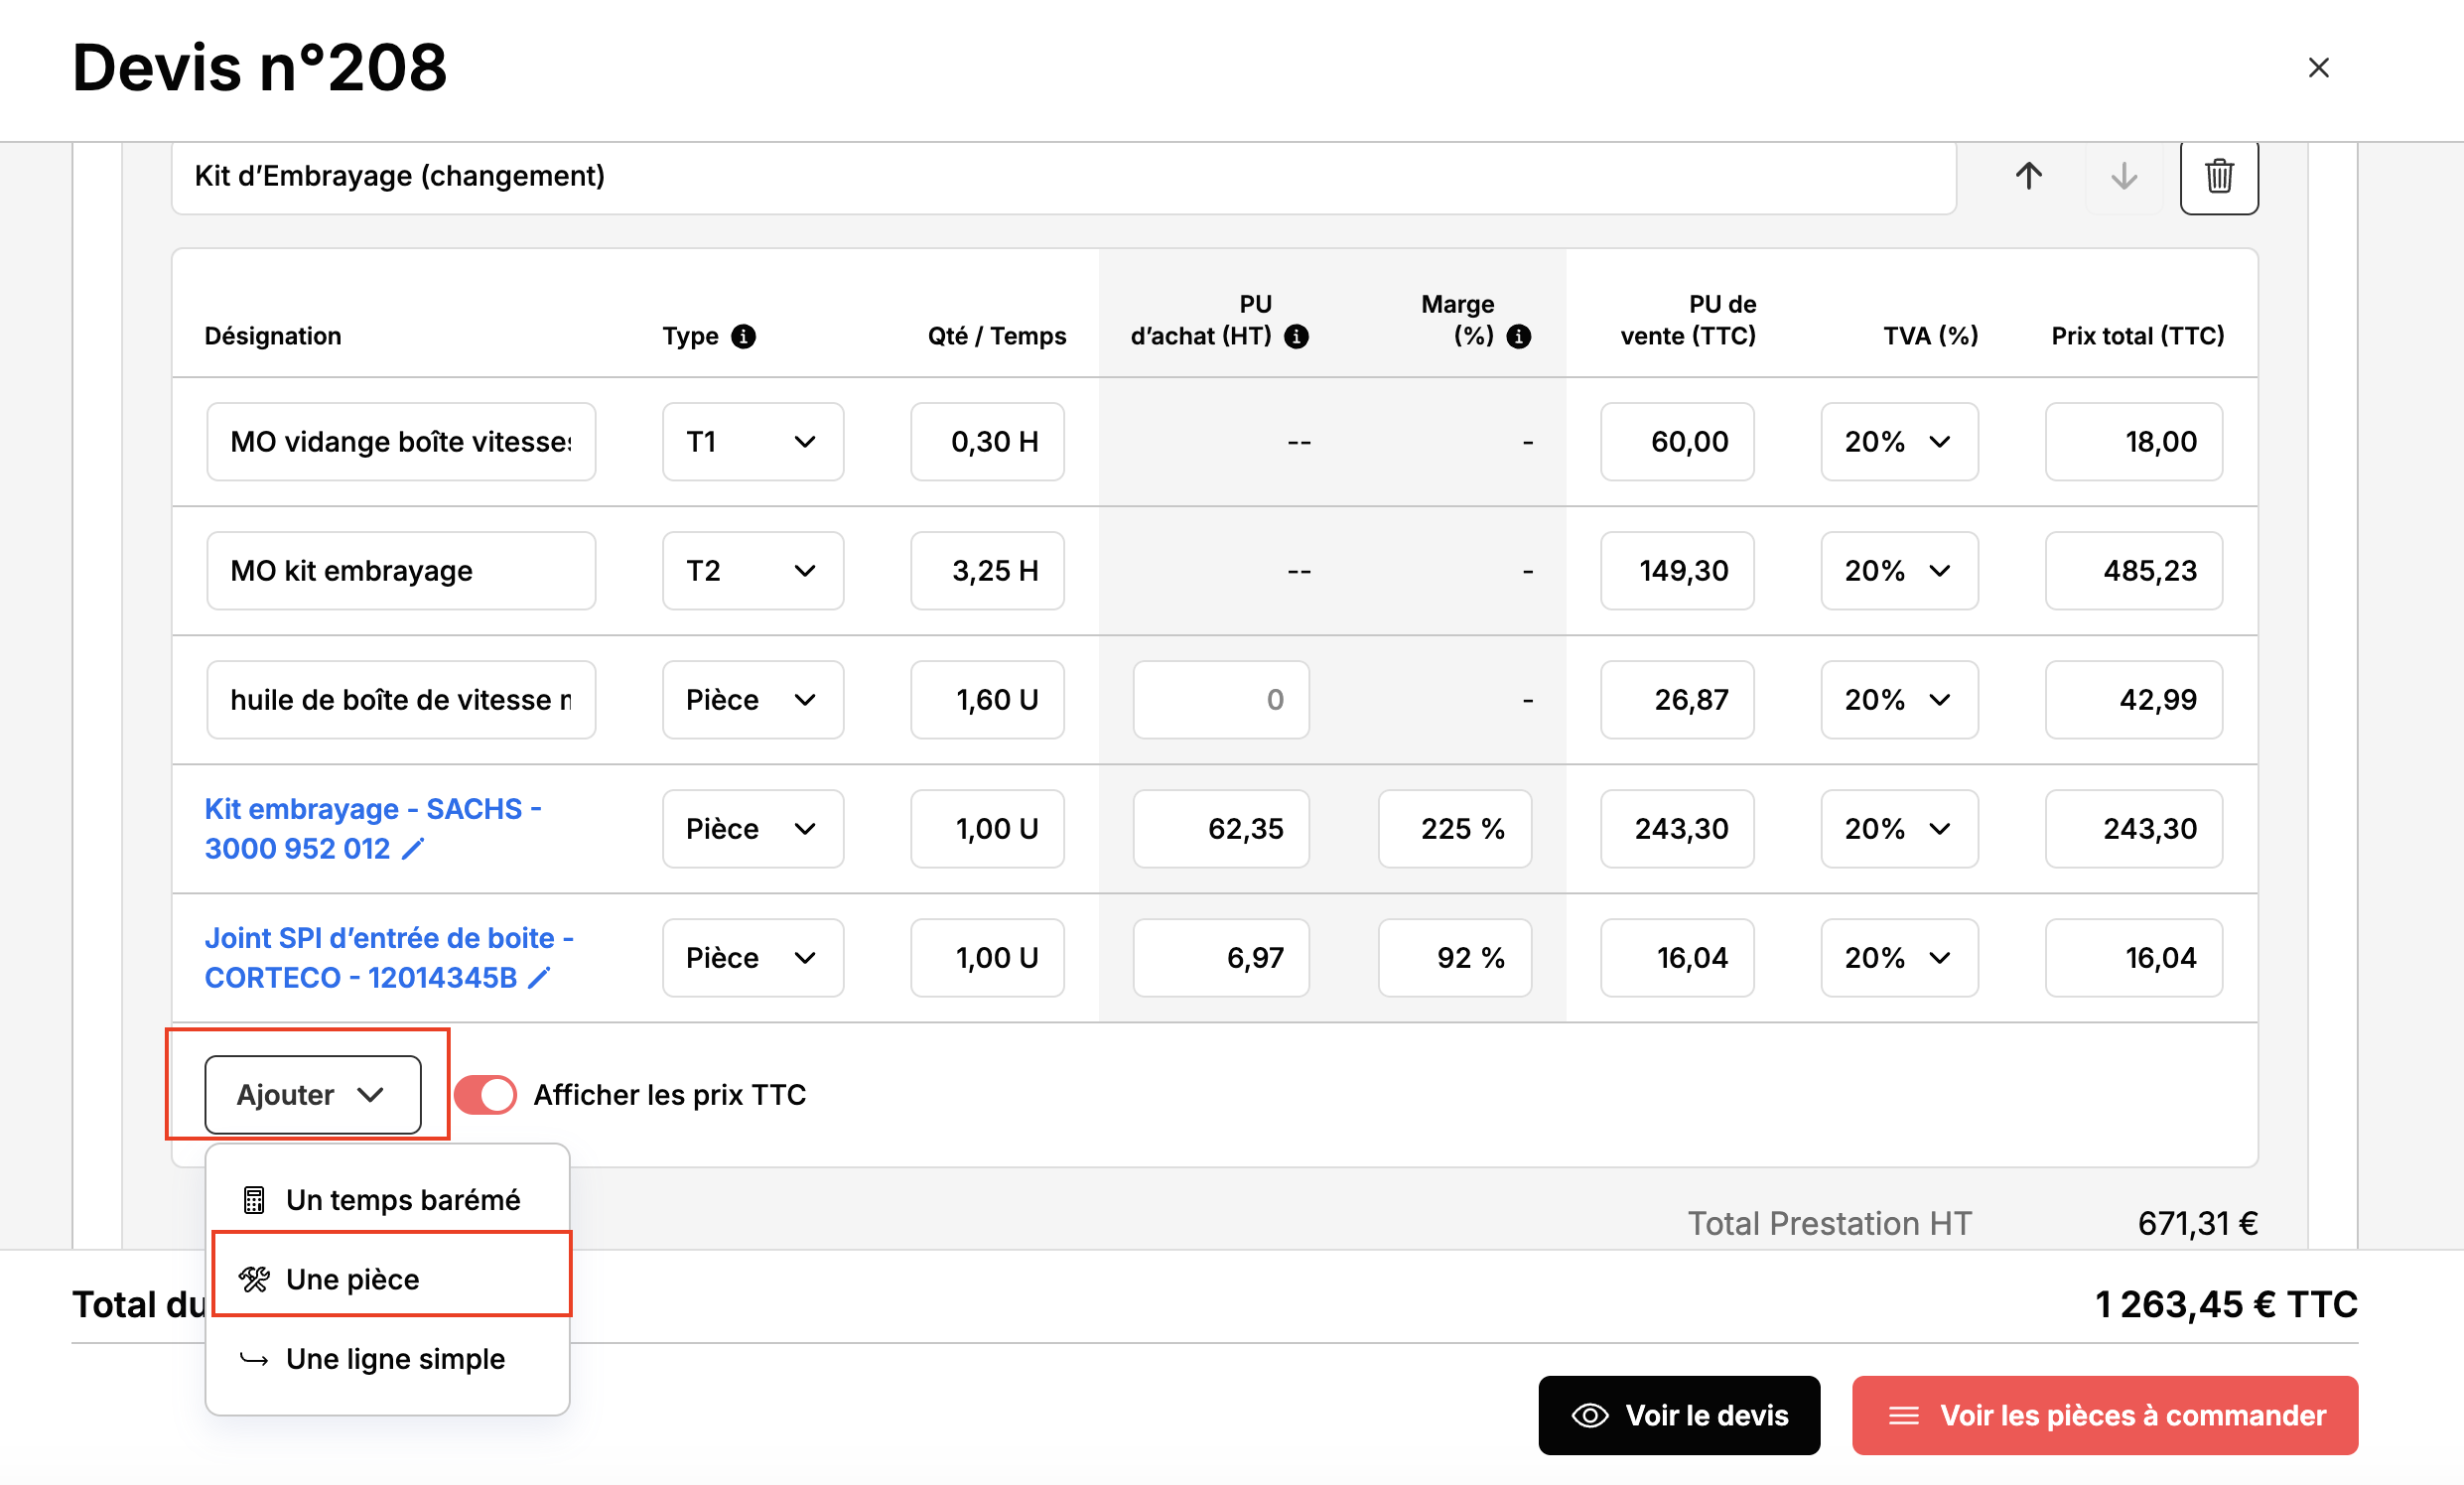Viewport: 2464px width, 1485px height.
Task: Close the Devis n°208 dialog
Action: click(x=2318, y=67)
